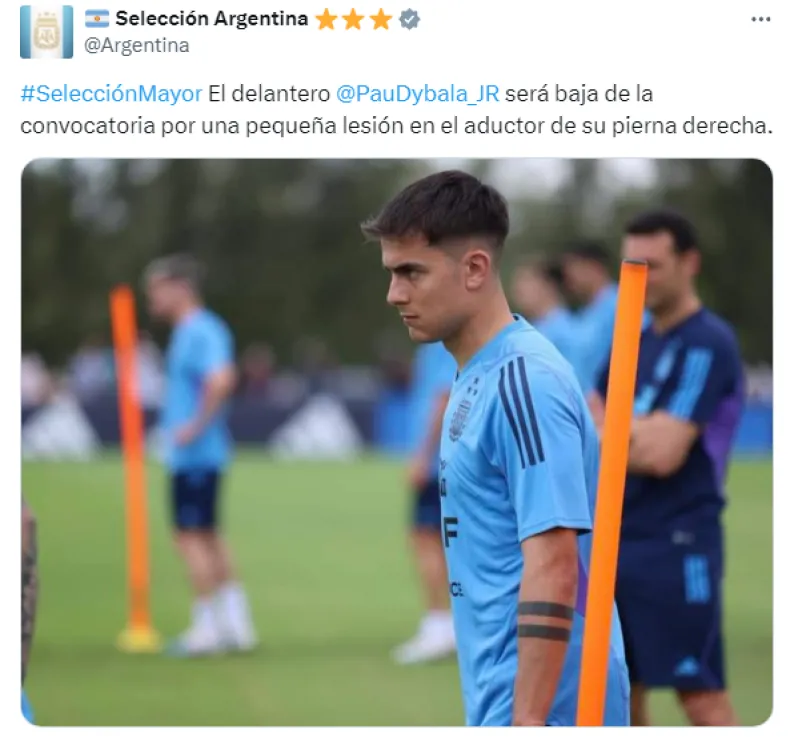This screenshot has height=737, width=790.
Task: Click the Selección Argentina display name
Action: [212, 19]
